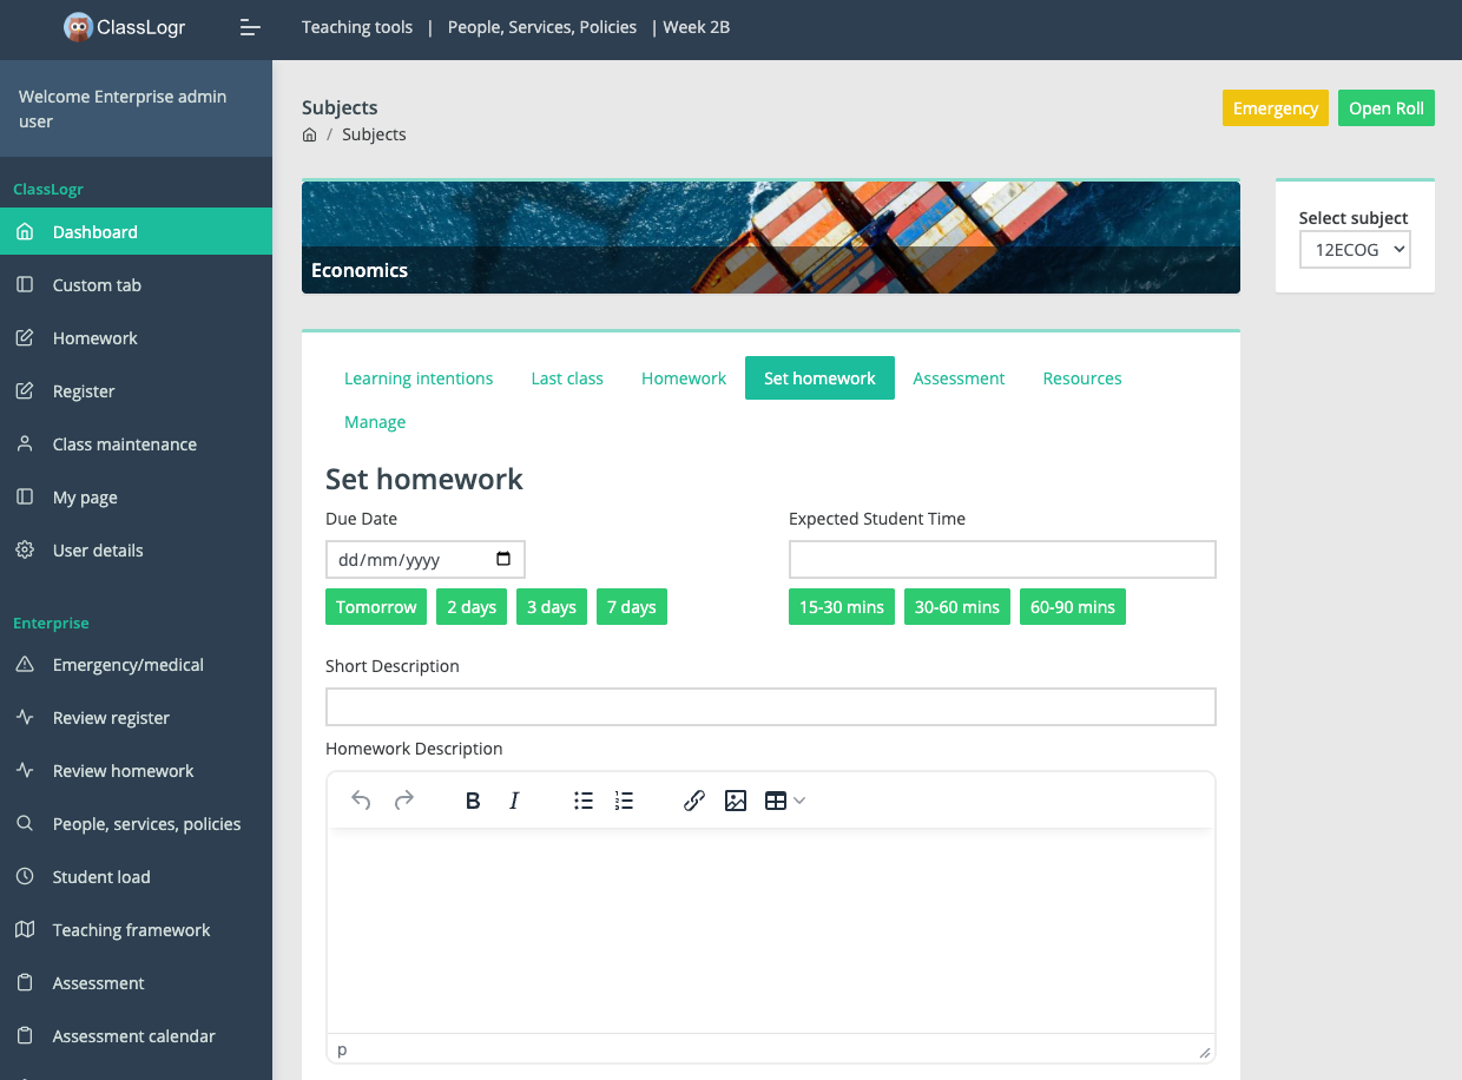Toggle bold formatting in homework description

473,800
